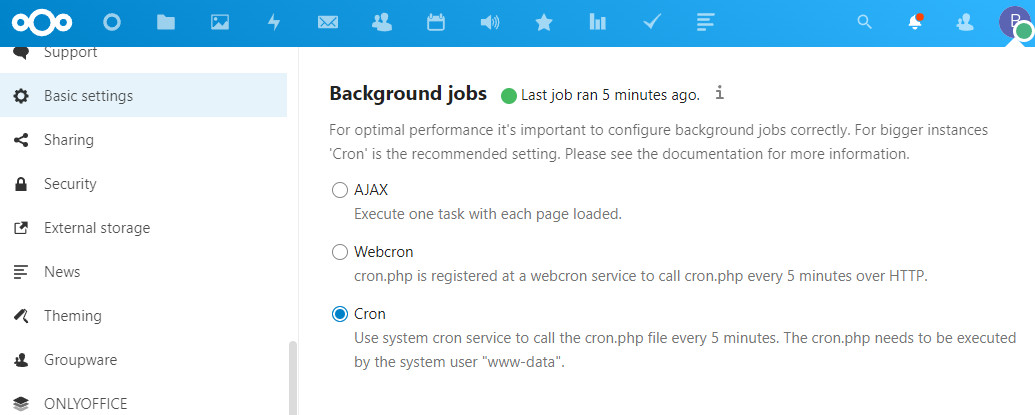The width and height of the screenshot is (1035, 415).
Task: Open Sharing settings in sidebar
Action: click(69, 140)
